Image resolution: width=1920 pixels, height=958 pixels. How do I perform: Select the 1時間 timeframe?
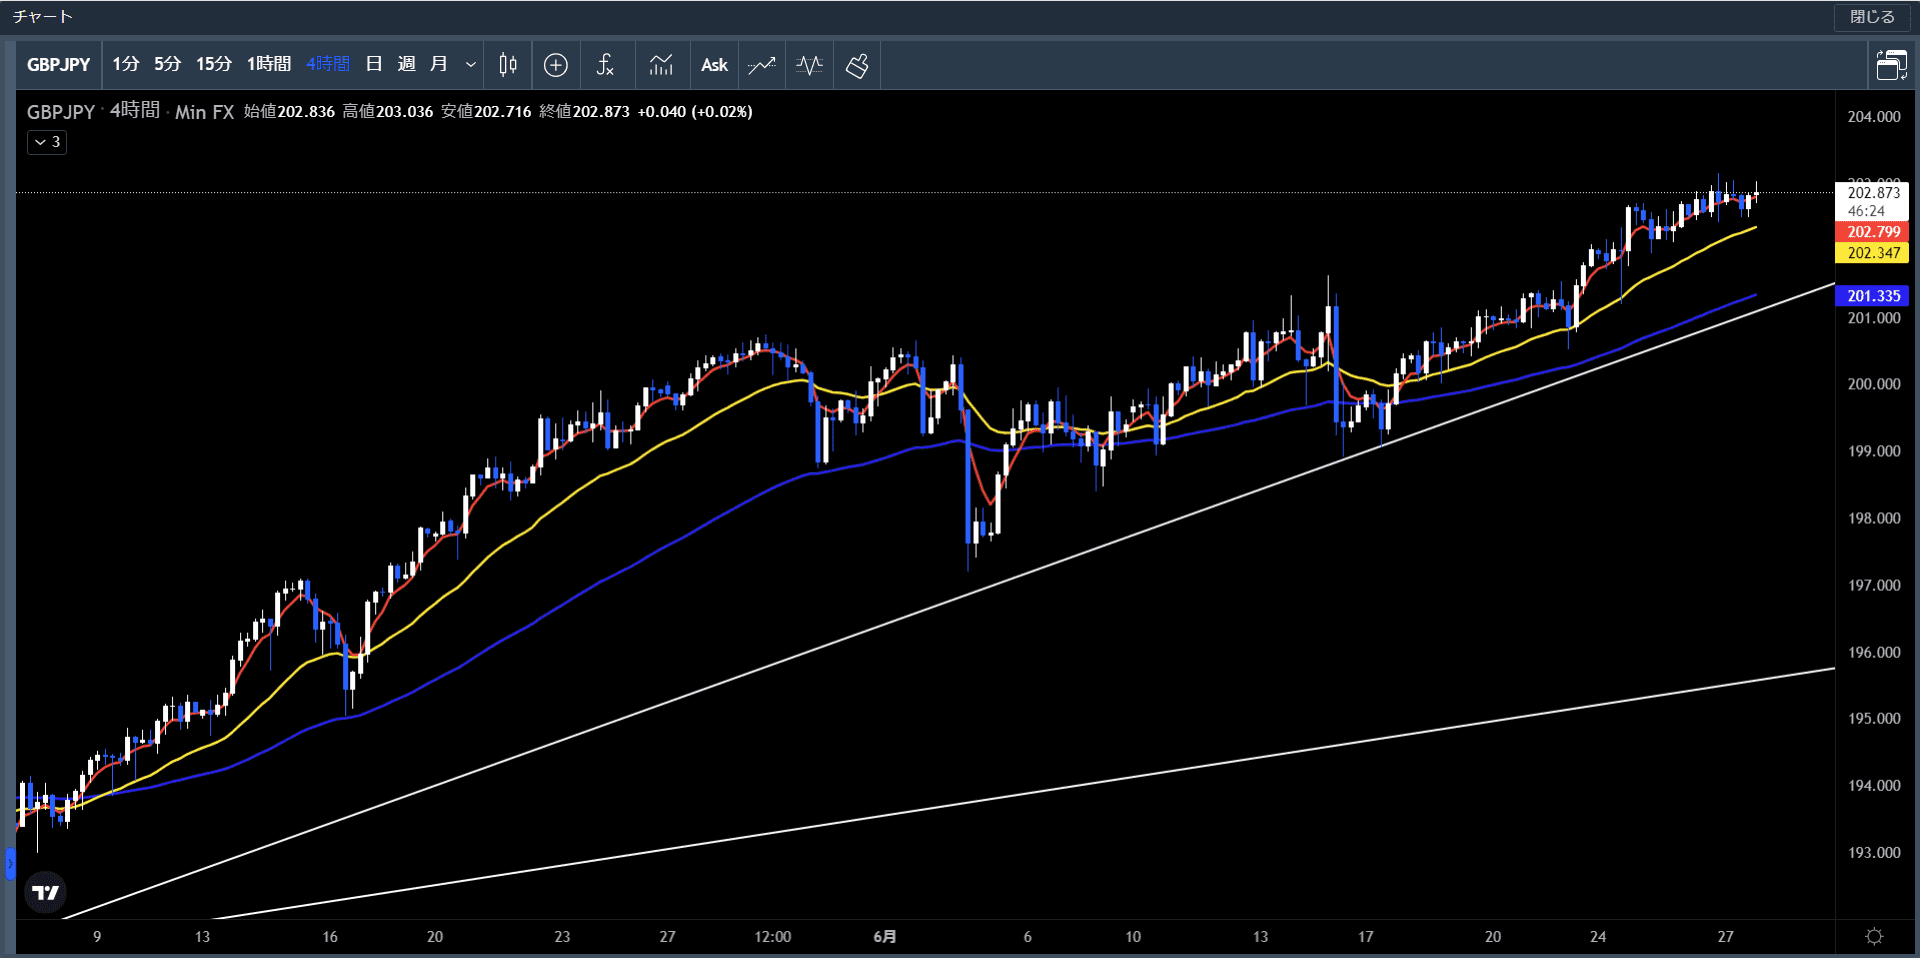269,64
